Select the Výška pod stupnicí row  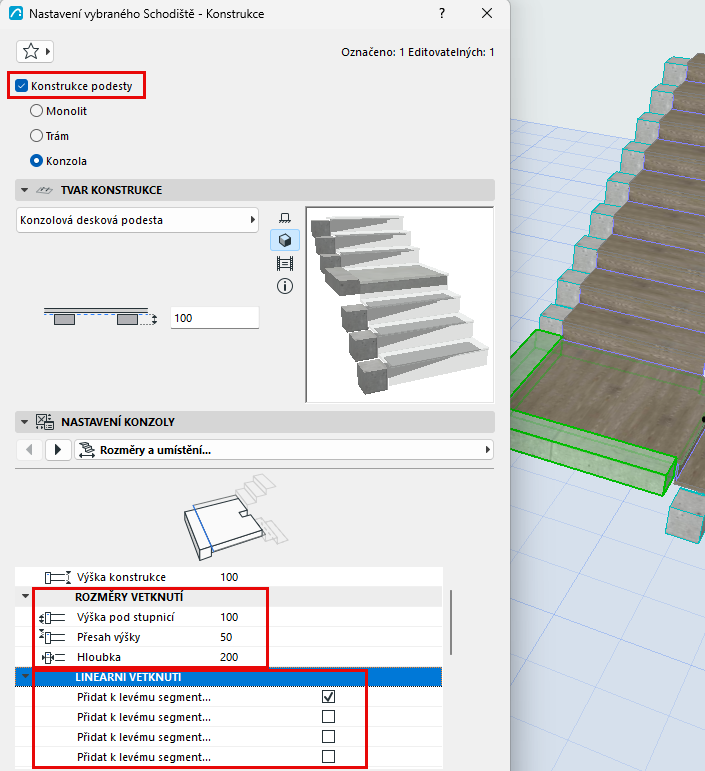pyautogui.click(x=229, y=617)
